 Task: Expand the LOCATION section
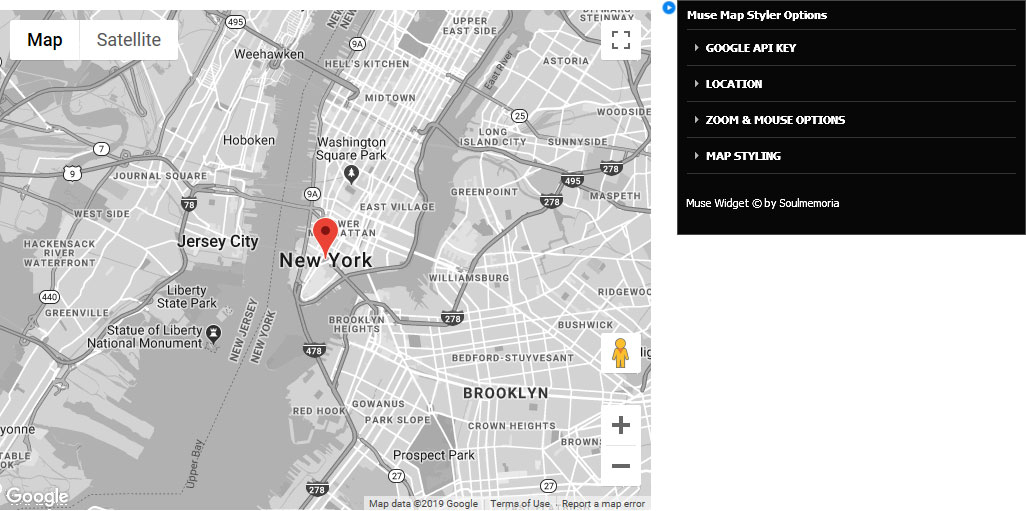pos(851,84)
